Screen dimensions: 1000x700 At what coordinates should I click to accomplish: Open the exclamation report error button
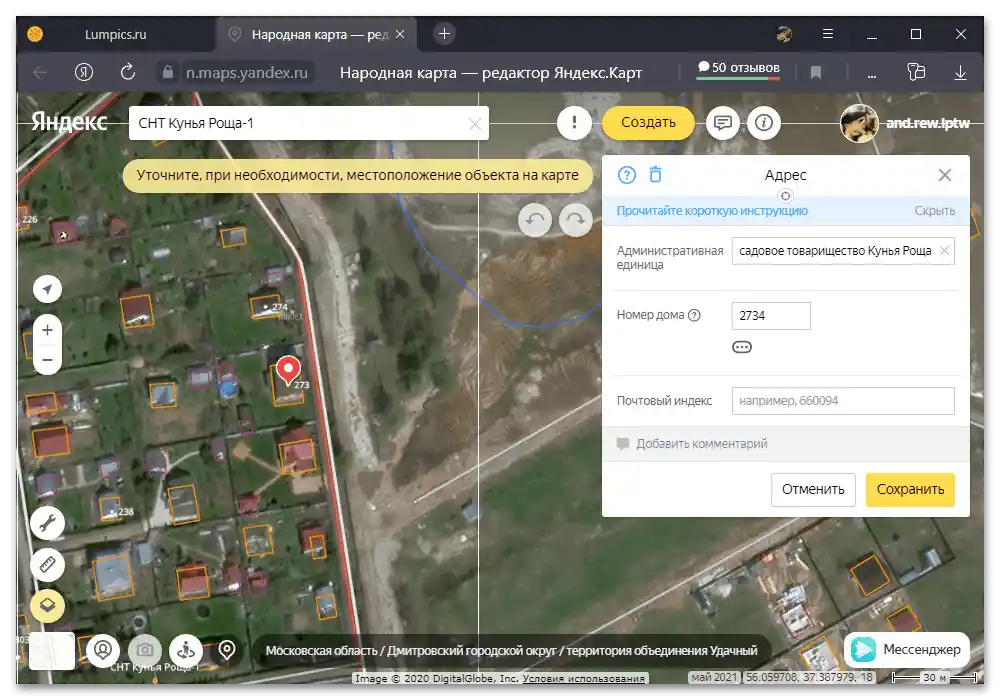(574, 122)
